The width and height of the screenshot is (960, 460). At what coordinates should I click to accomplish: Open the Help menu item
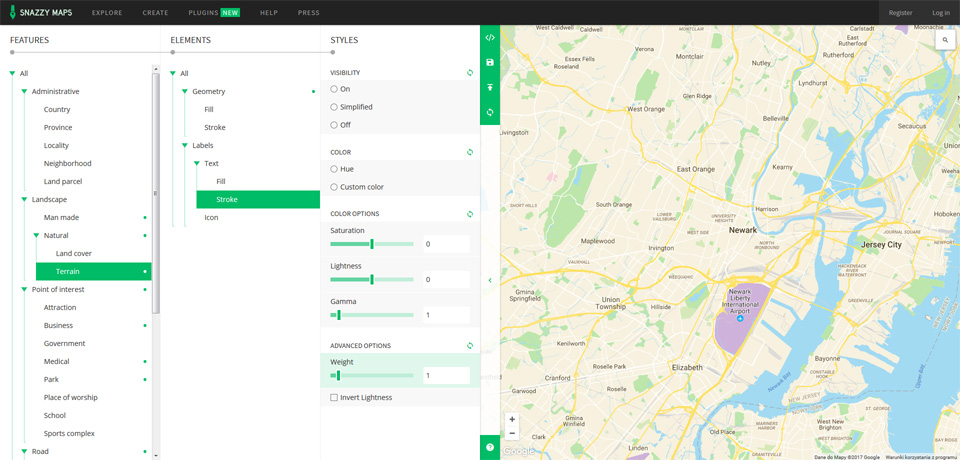point(269,13)
